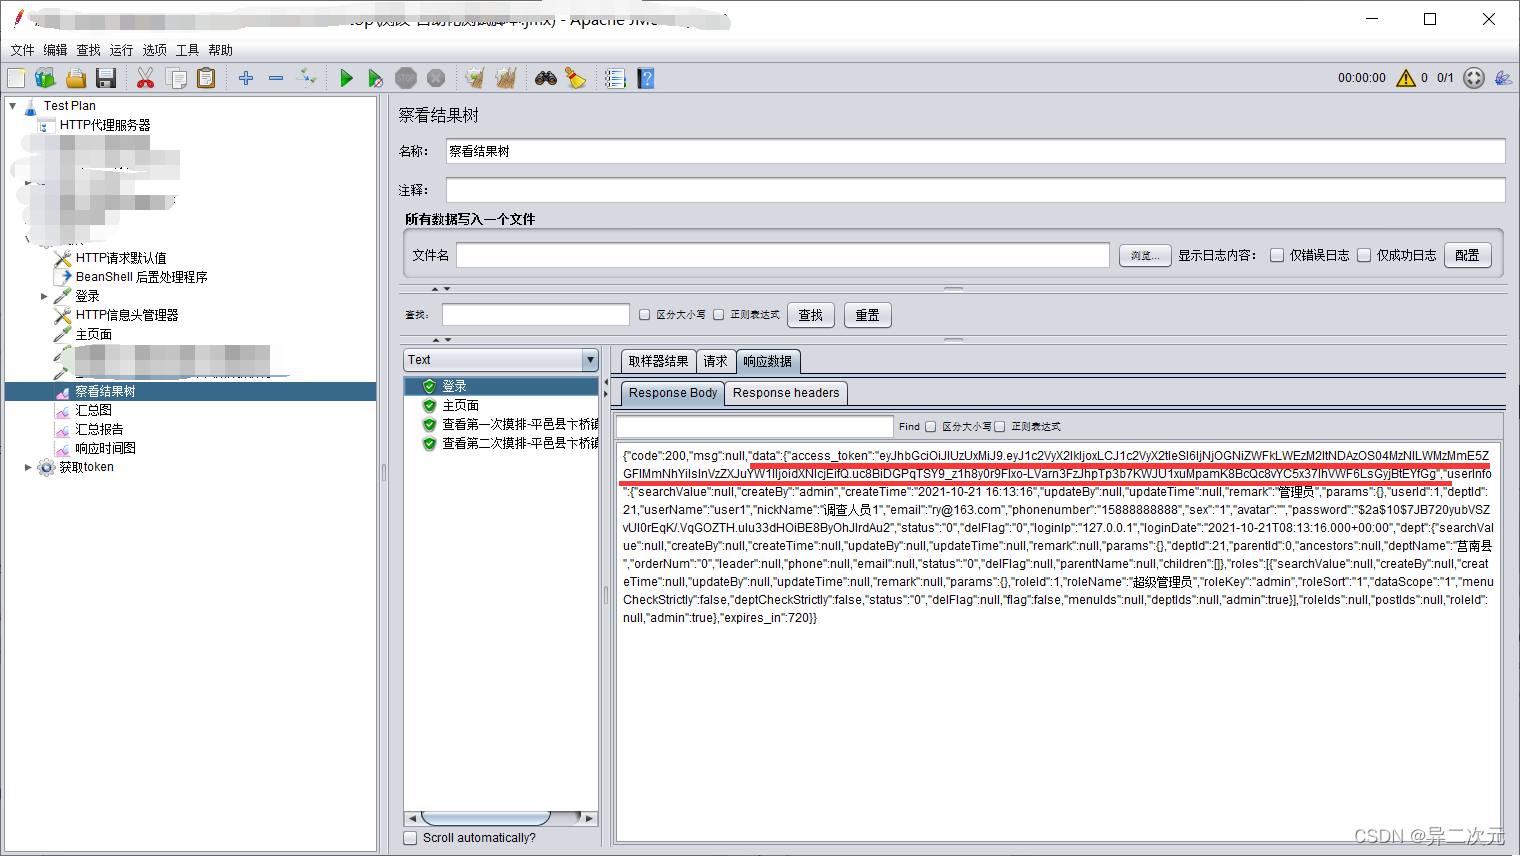Image resolution: width=1520 pixels, height=856 pixels.
Task: Click the Find button in response panel
Action: (x=909, y=427)
